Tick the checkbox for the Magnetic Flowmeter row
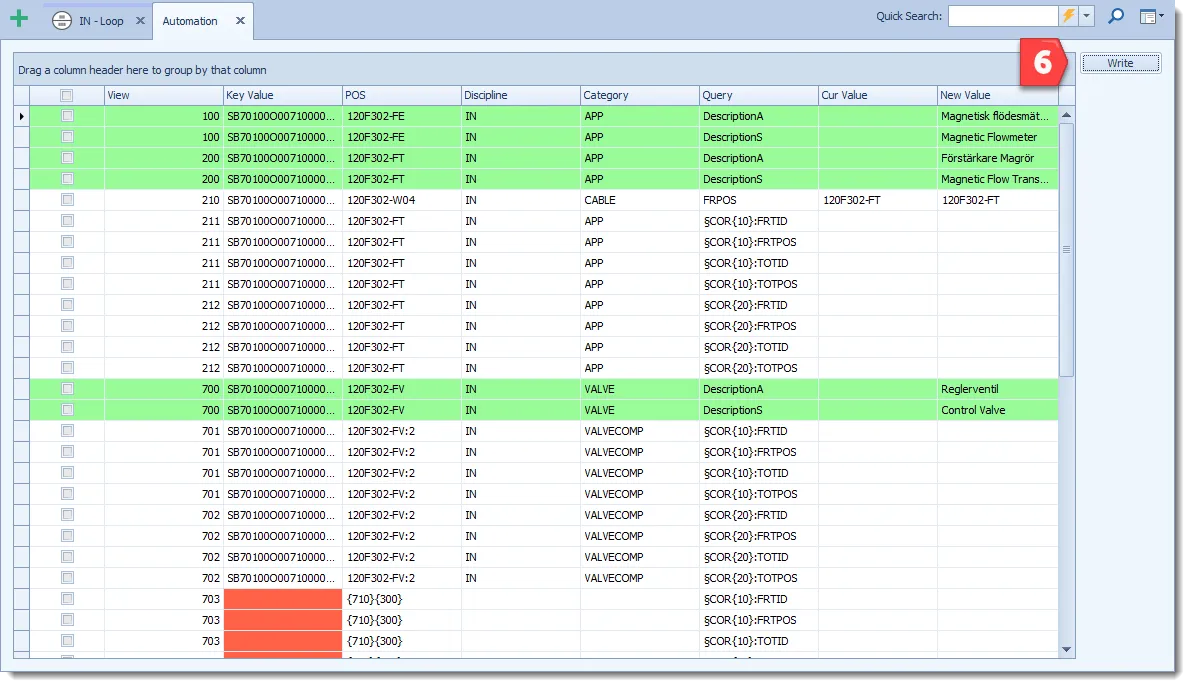 coord(67,137)
